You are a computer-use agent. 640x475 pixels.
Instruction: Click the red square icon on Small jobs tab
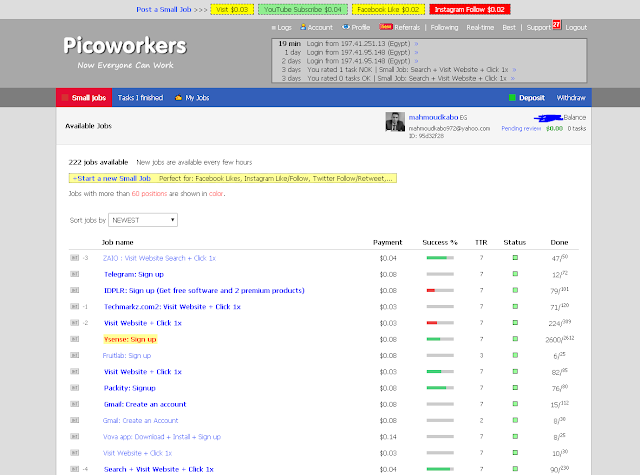coord(65,98)
